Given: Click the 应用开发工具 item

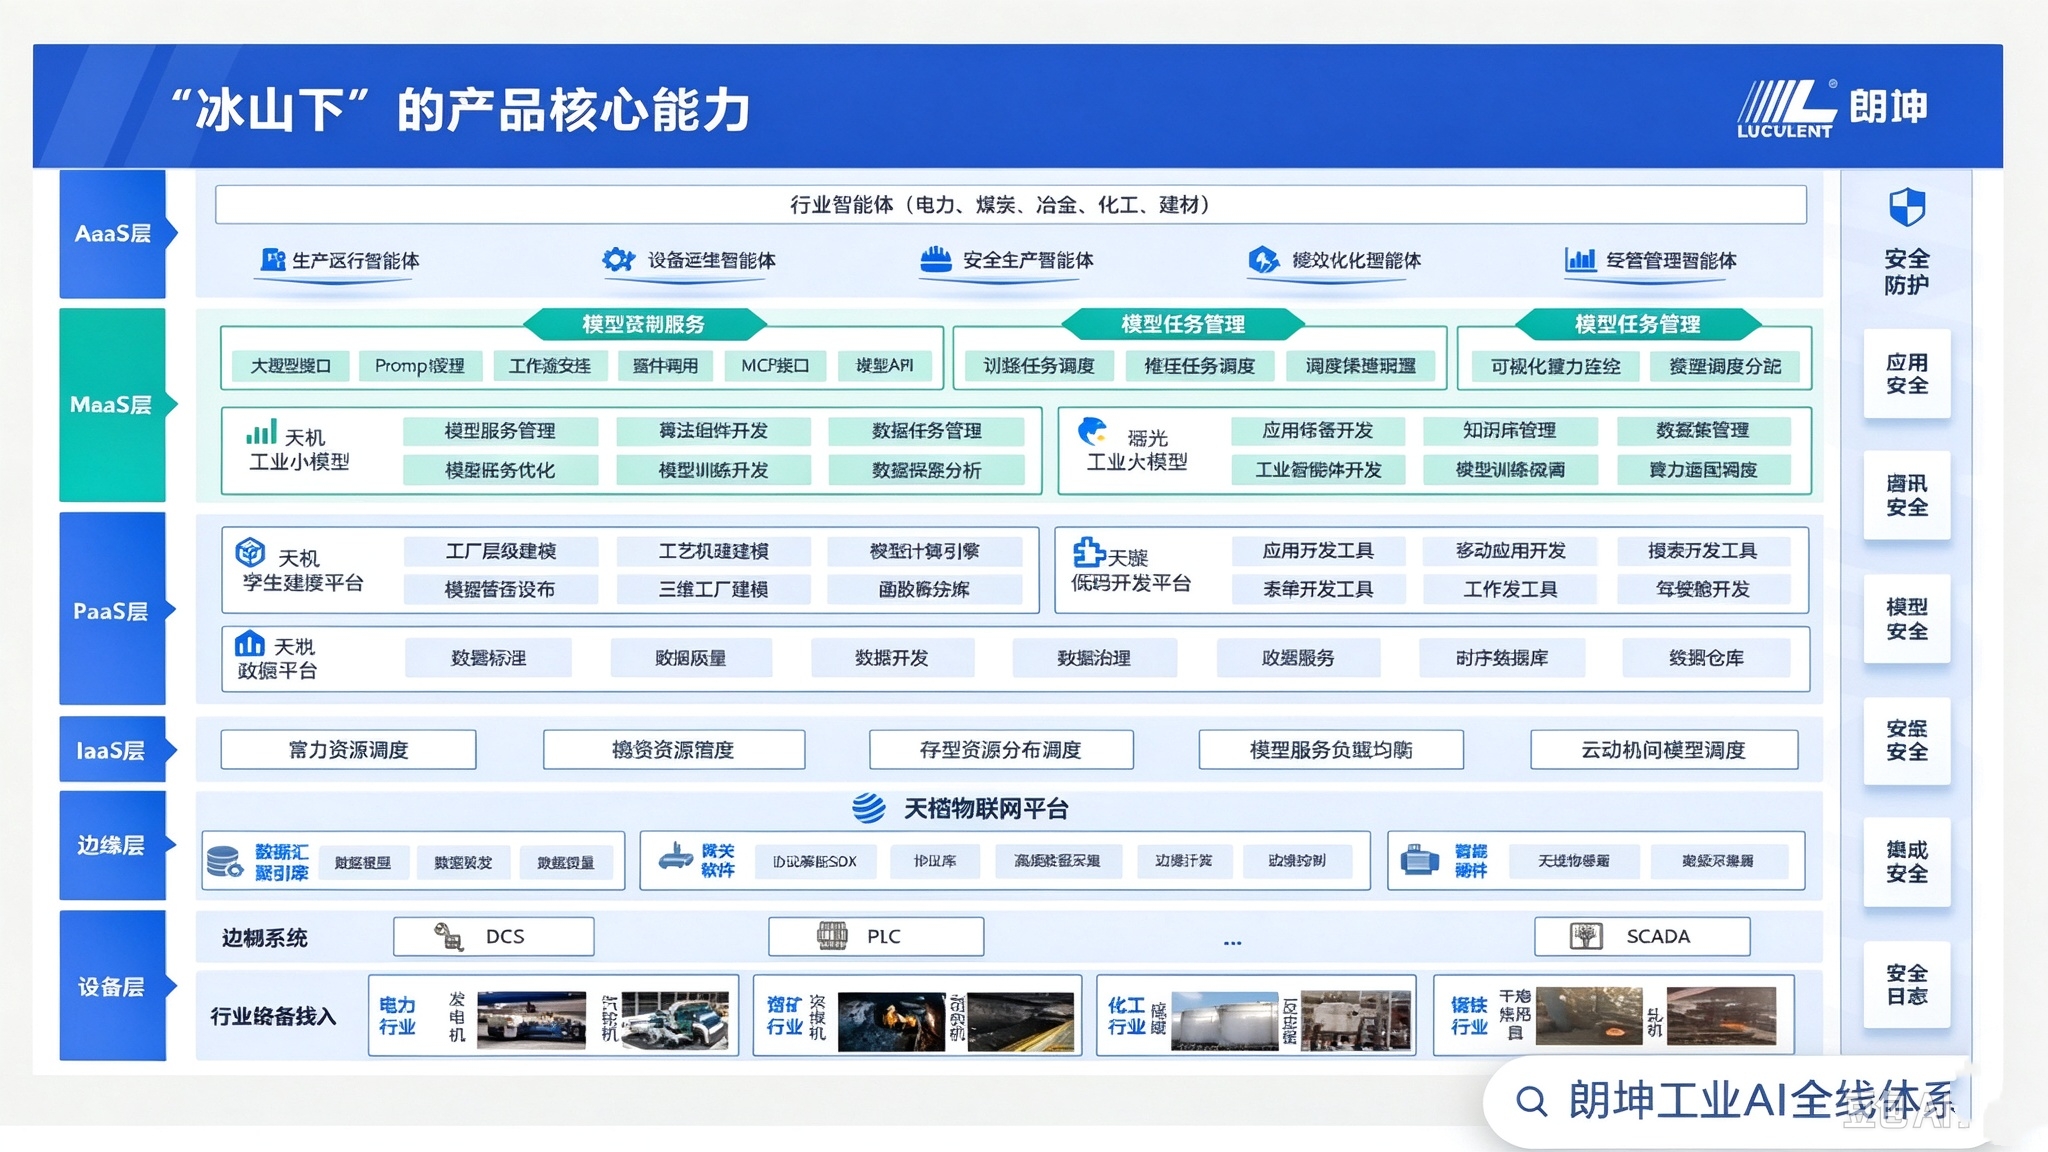Looking at the screenshot, I should pyautogui.click(x=1318, y=551).
